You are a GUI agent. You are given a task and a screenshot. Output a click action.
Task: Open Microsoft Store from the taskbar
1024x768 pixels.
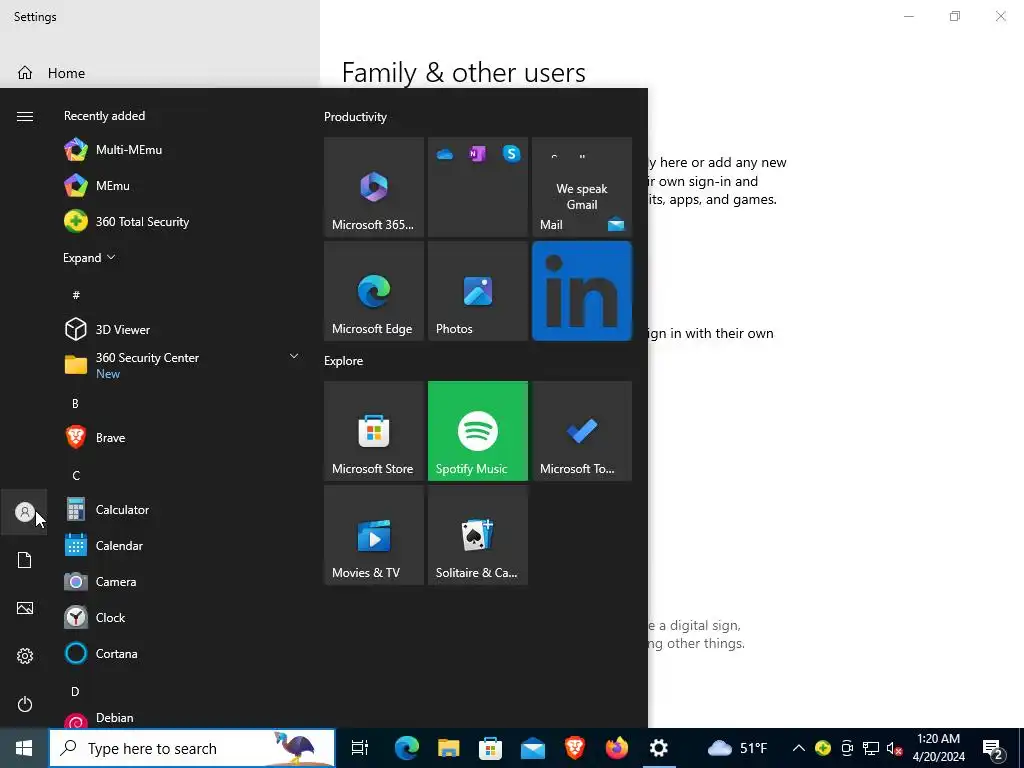pyautogui.click(x=490, y=748)
